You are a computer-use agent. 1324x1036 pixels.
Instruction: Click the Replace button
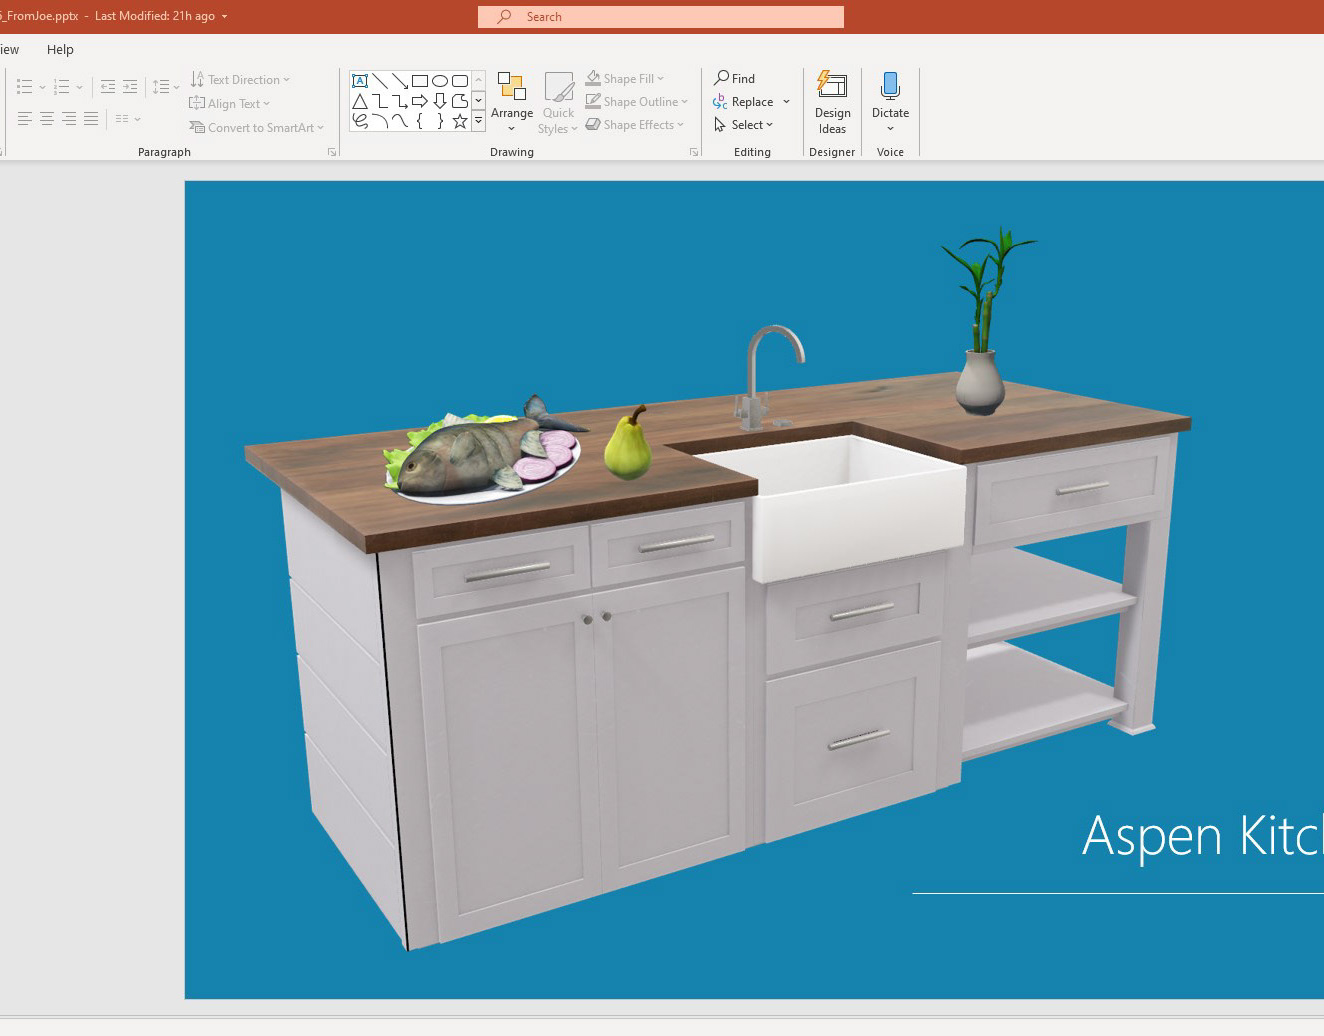744,102
